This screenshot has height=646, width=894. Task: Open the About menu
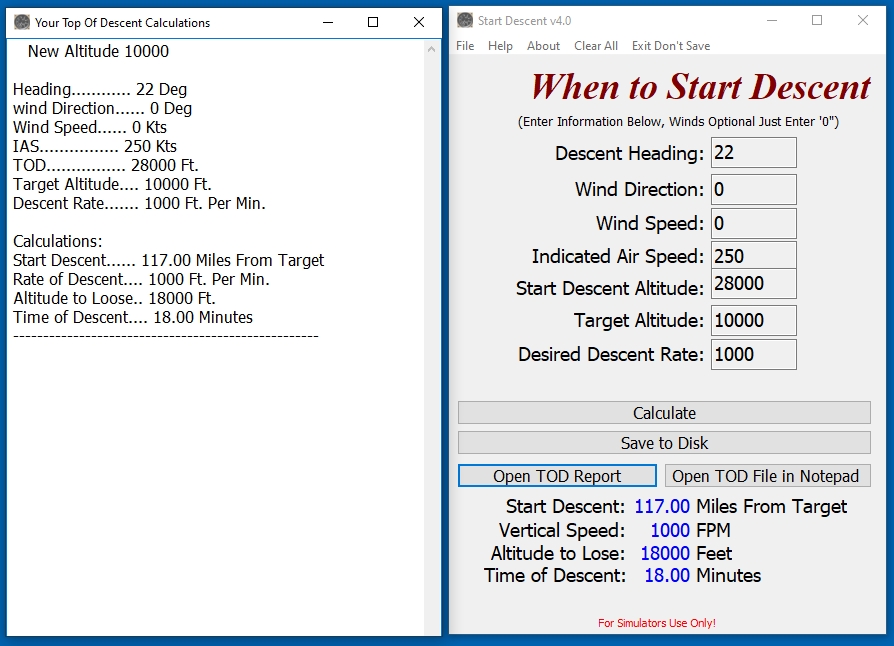(x=543, y=46)
